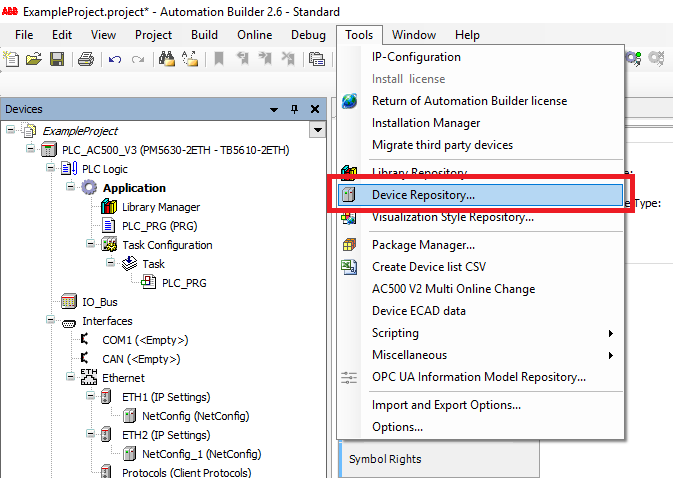
Task: Expand the Scripting submenu
Action: pyautogui.click(x=610, y=333)
